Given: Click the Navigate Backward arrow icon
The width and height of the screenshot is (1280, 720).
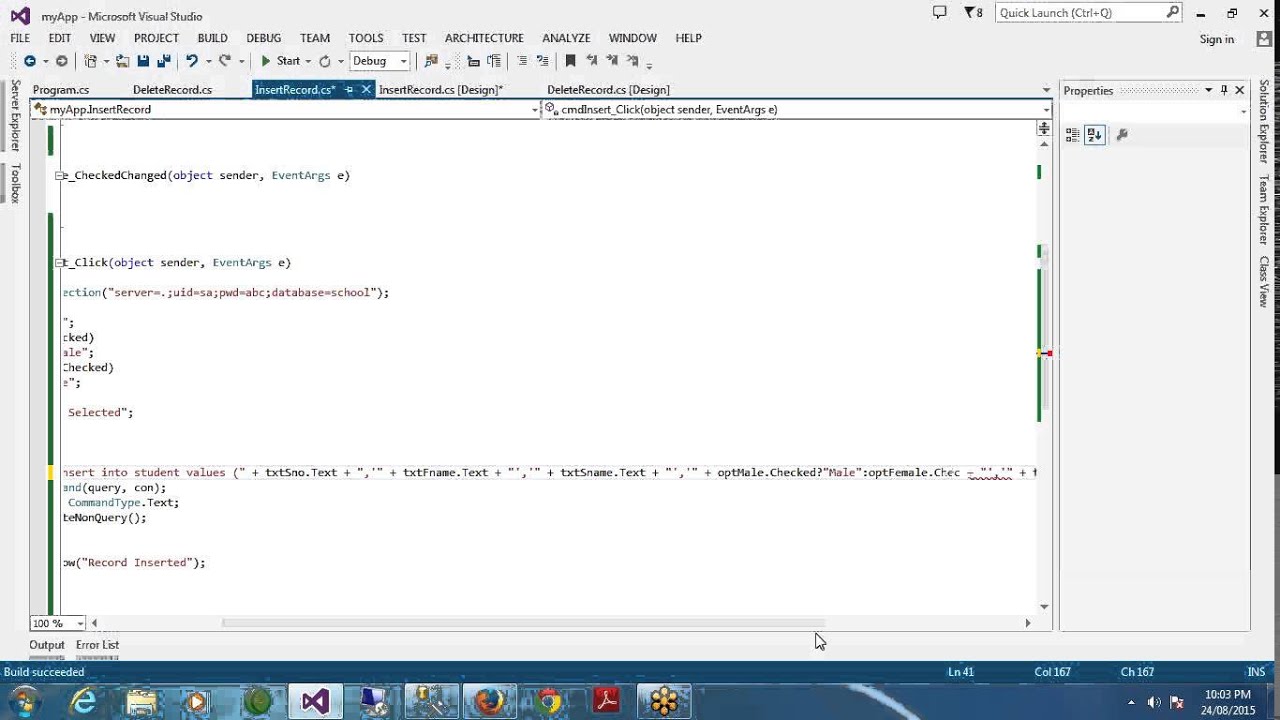Looking at the screenshot, I should point(29,61).
